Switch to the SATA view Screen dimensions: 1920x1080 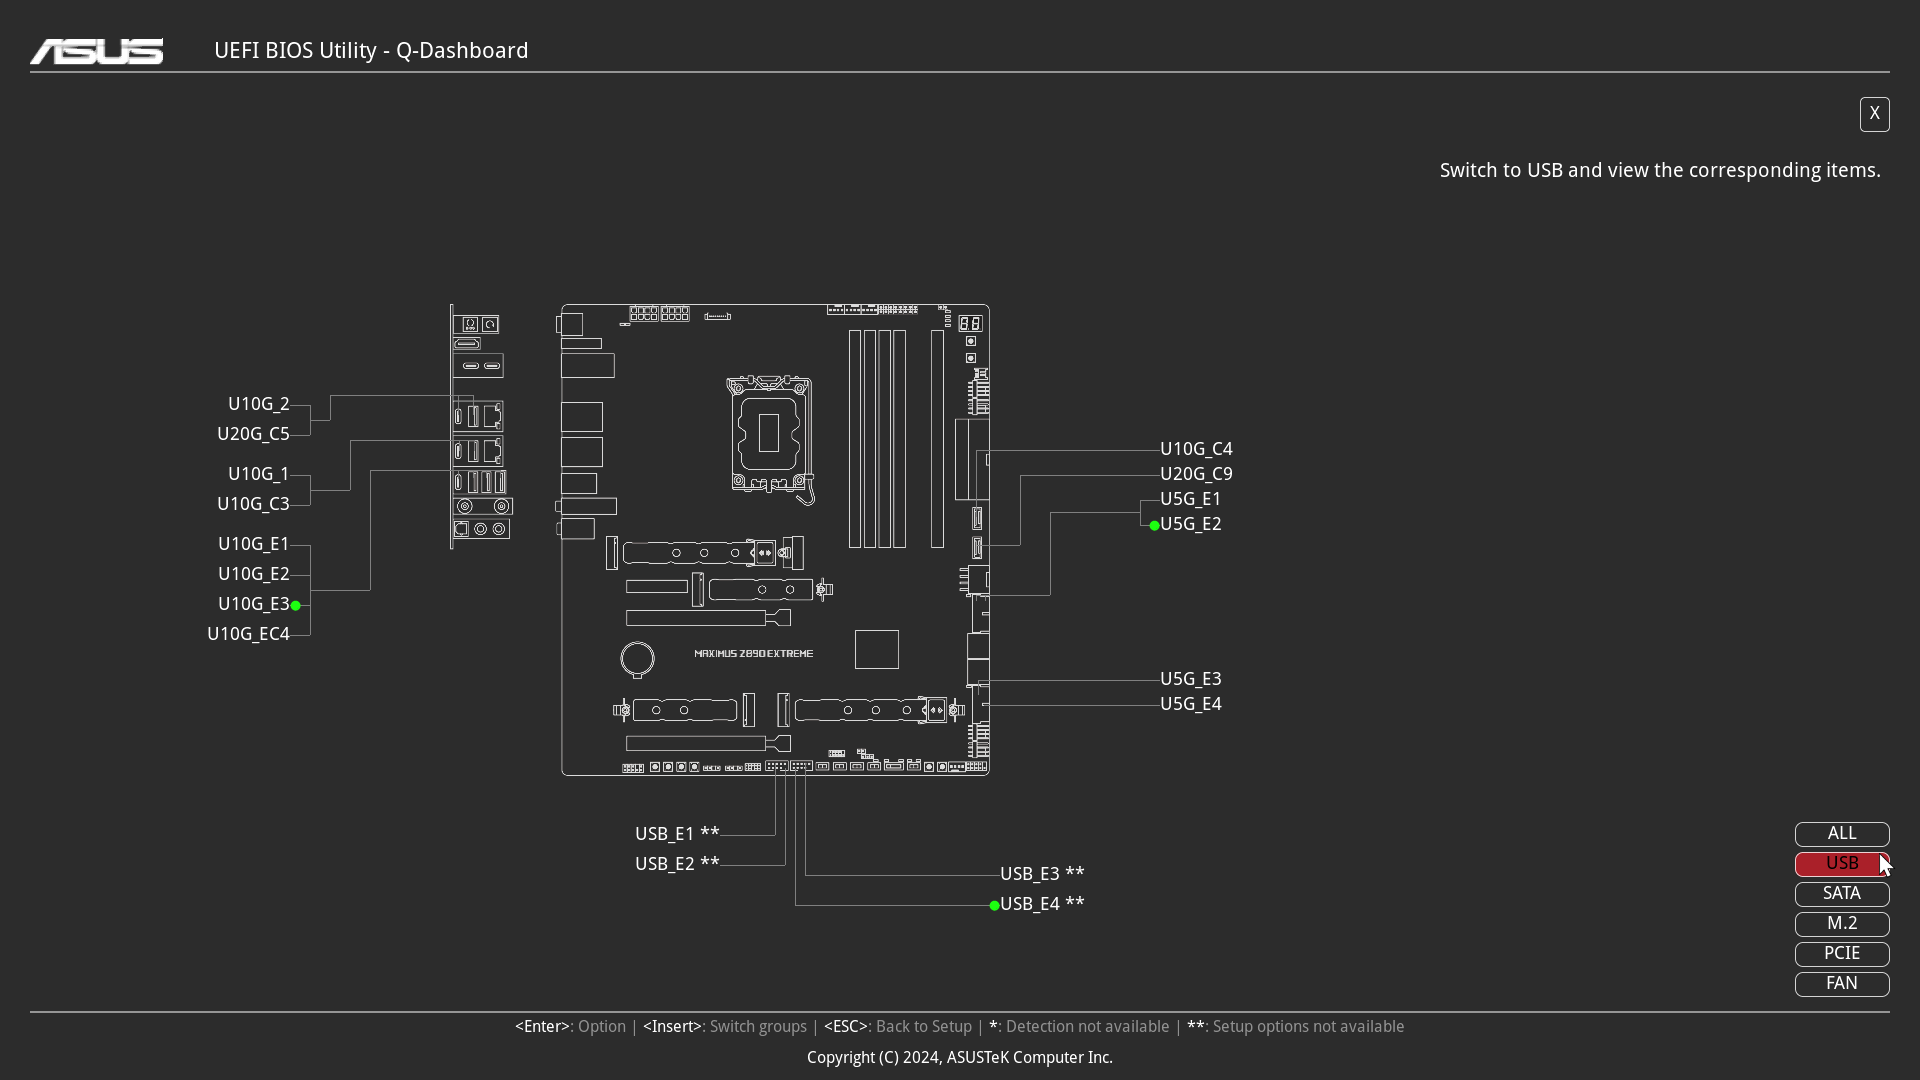[x=1842, y=894]
